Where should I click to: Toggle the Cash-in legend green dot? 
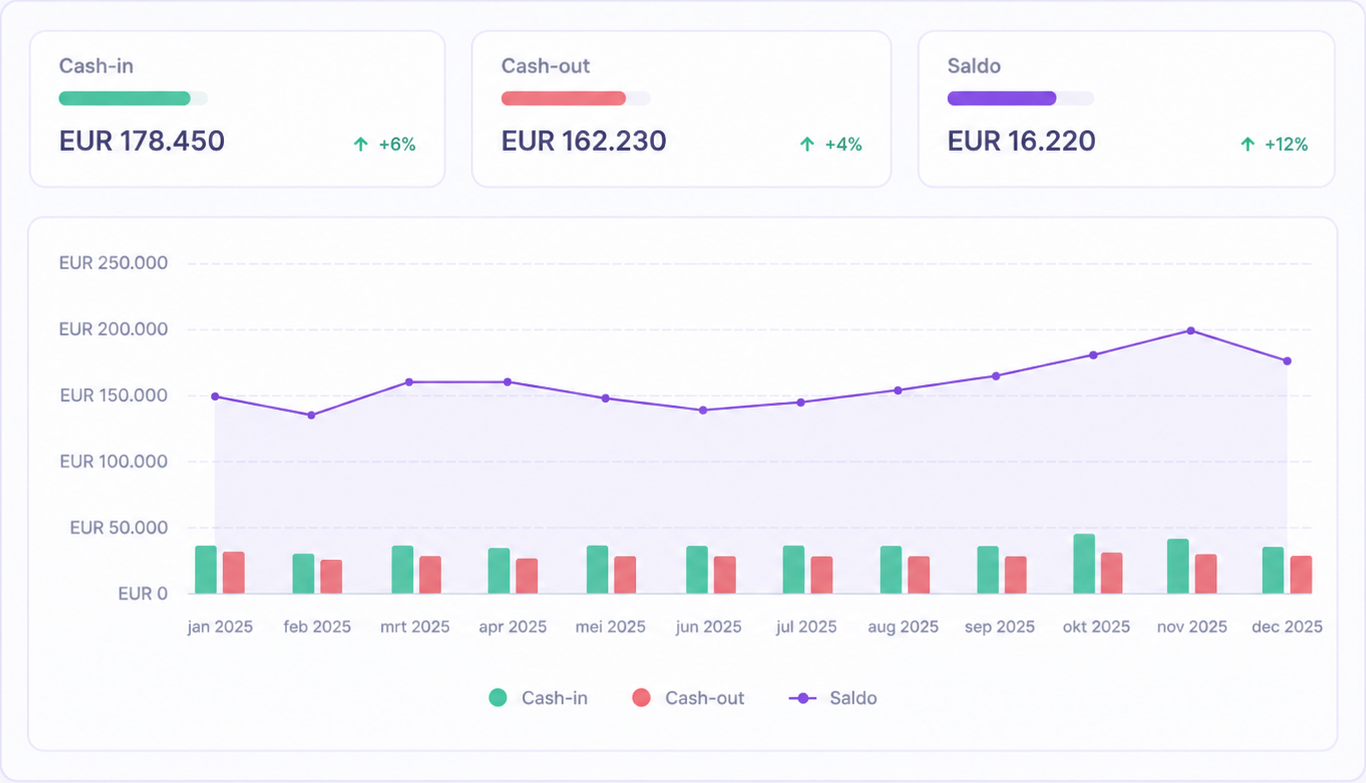498,698
